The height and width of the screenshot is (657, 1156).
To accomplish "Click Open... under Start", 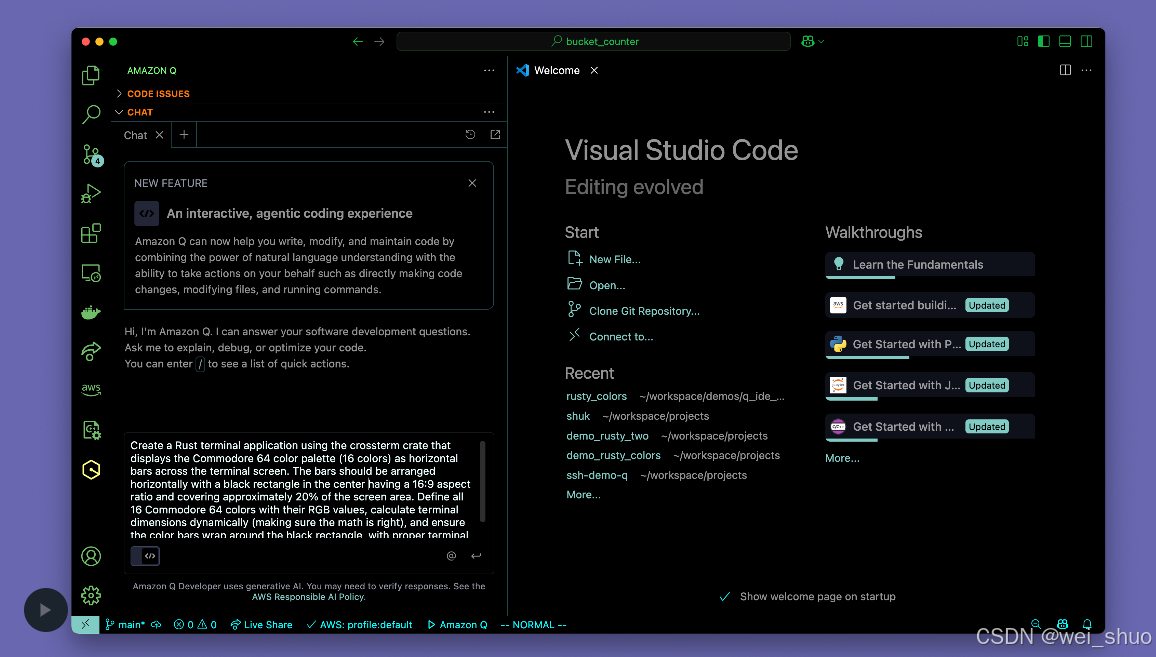I will point(596,285).
